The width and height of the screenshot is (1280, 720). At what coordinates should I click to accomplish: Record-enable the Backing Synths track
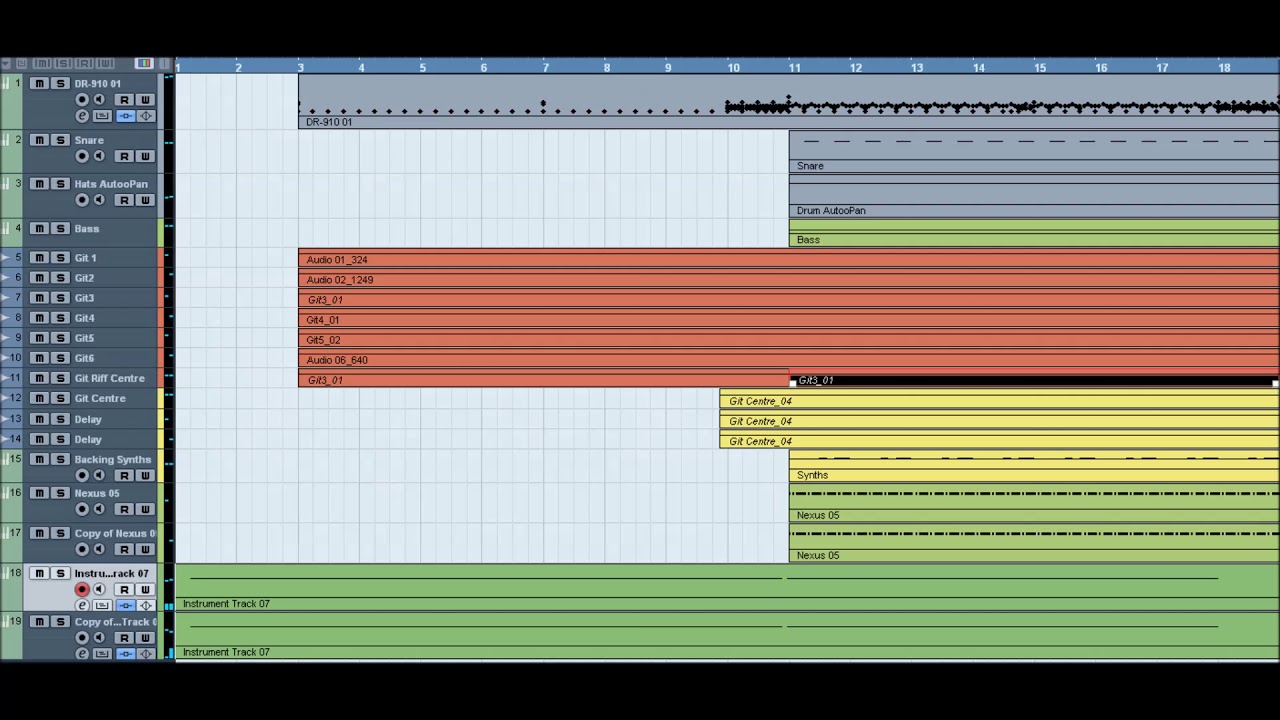82,476
